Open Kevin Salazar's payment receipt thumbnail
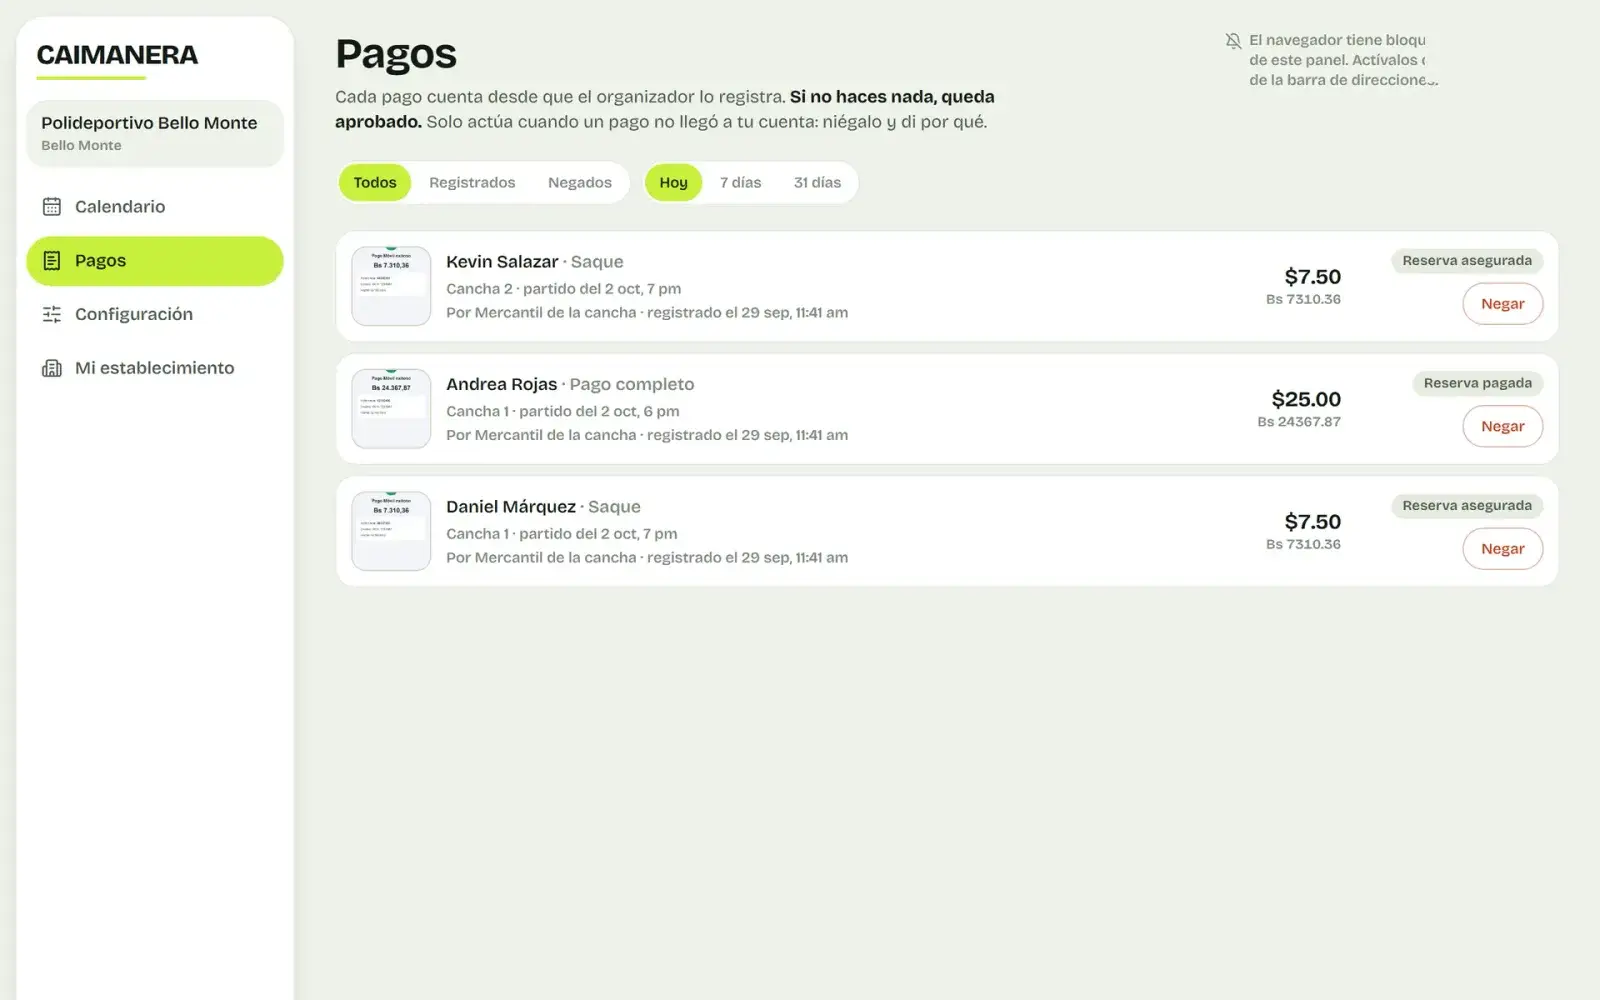Screen dimensions: 1600x1000 tap(391, 286)
